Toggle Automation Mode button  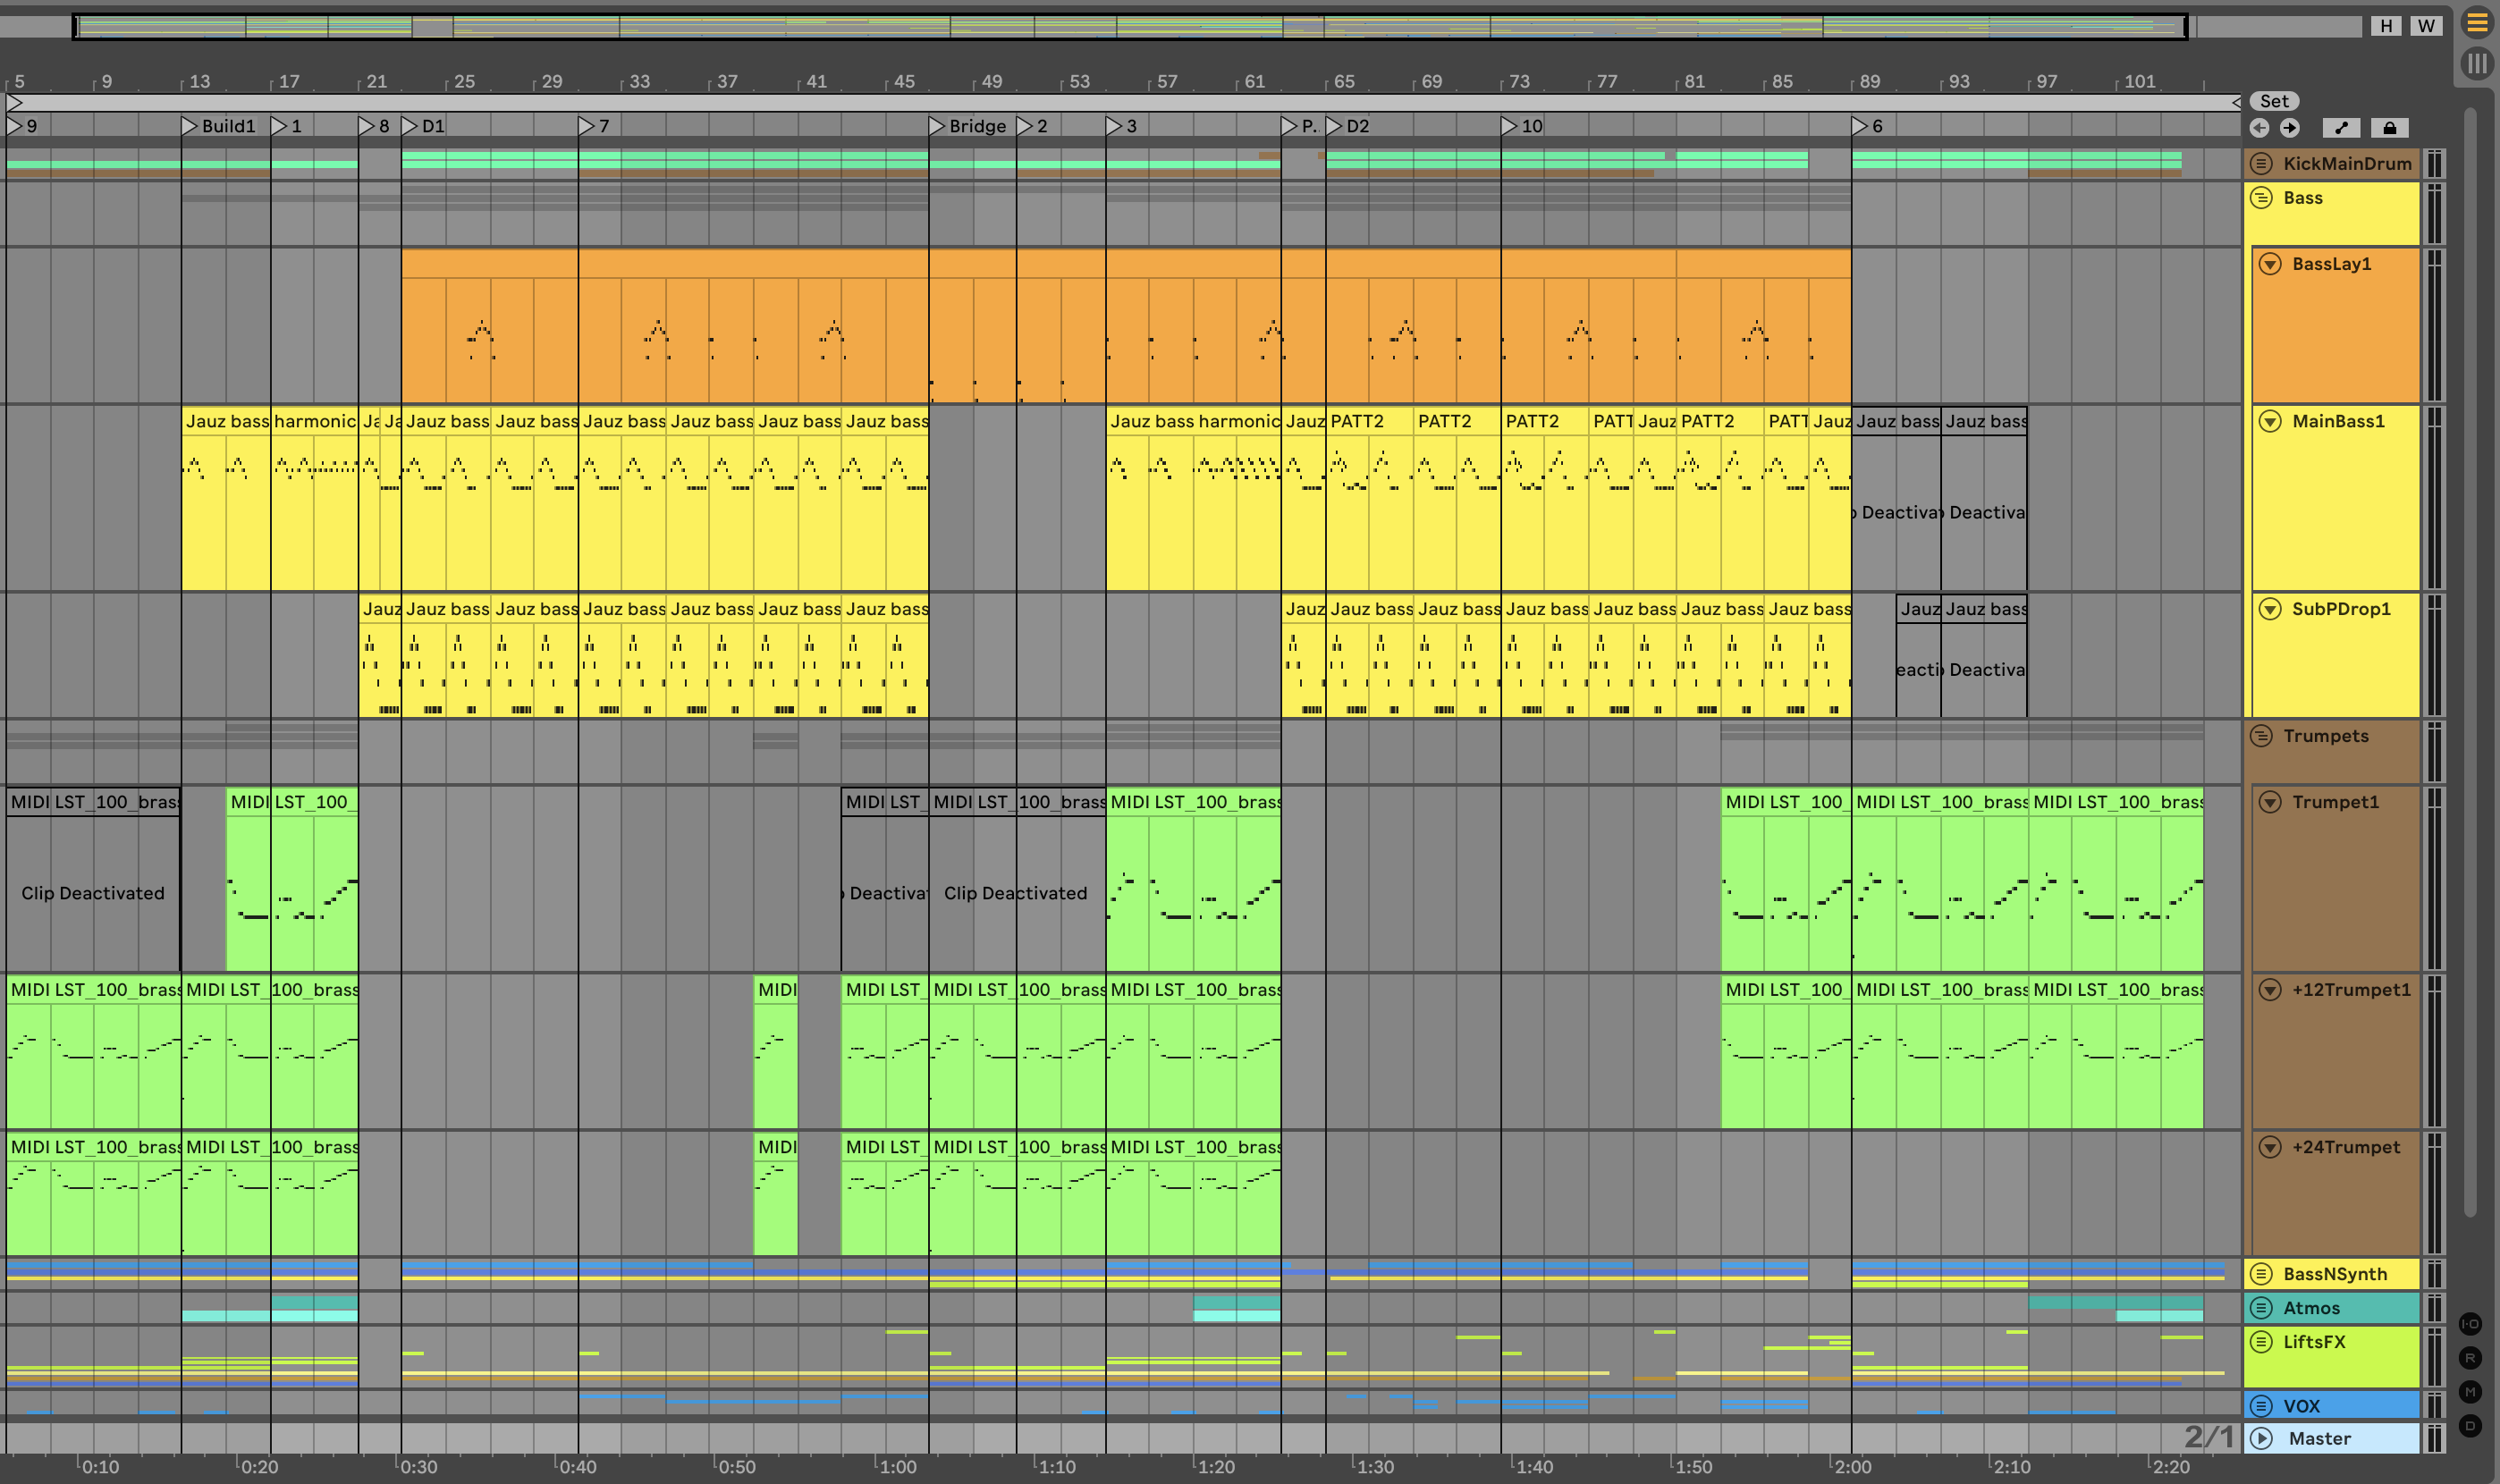coord(2341,128)
